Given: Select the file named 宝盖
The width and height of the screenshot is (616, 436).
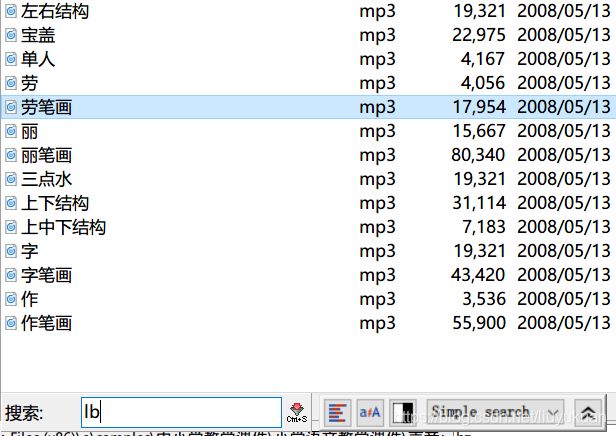Looking at the screenshot, I should tap(38, 35).
